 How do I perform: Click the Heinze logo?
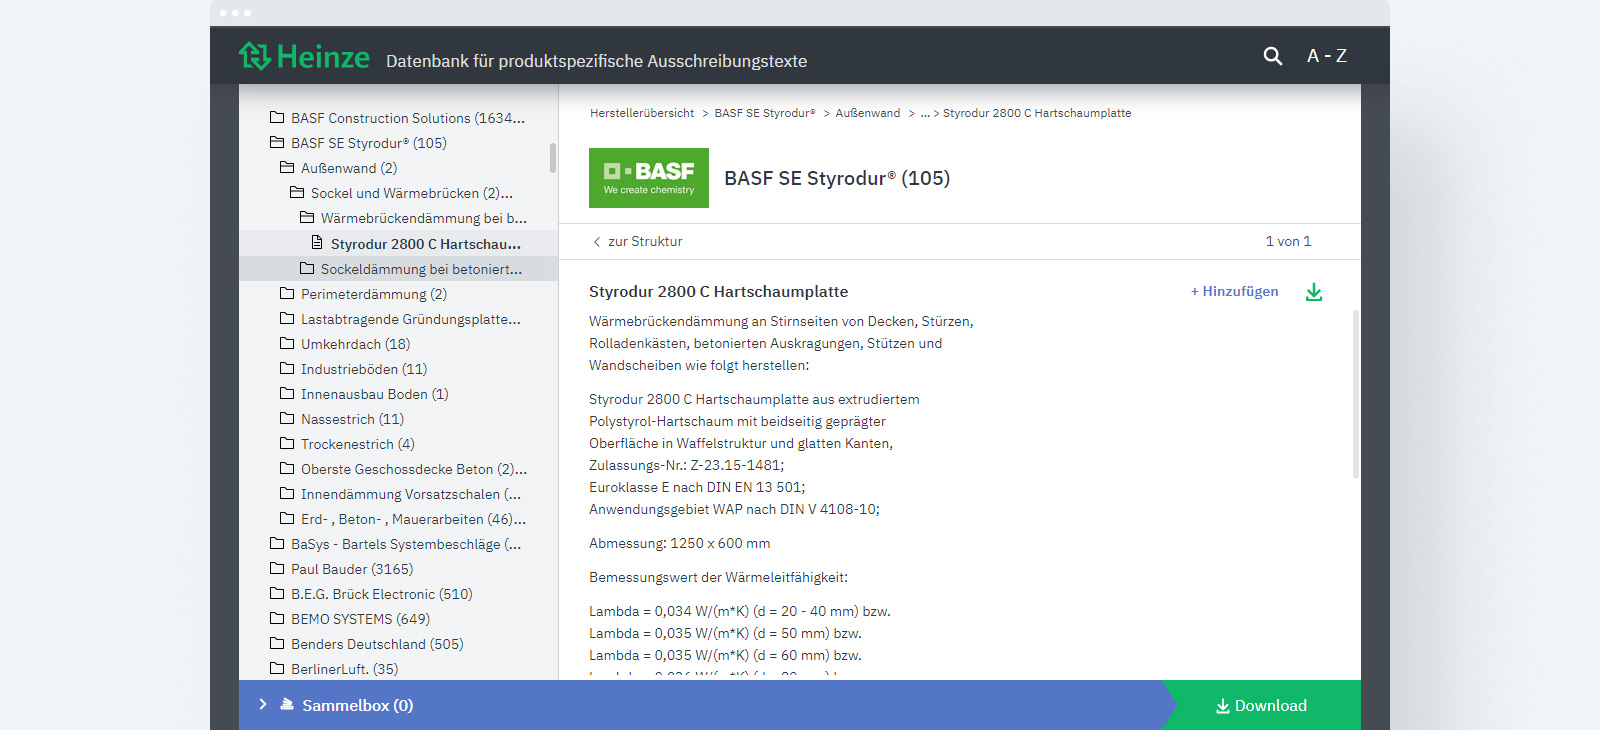coord(304,57)
